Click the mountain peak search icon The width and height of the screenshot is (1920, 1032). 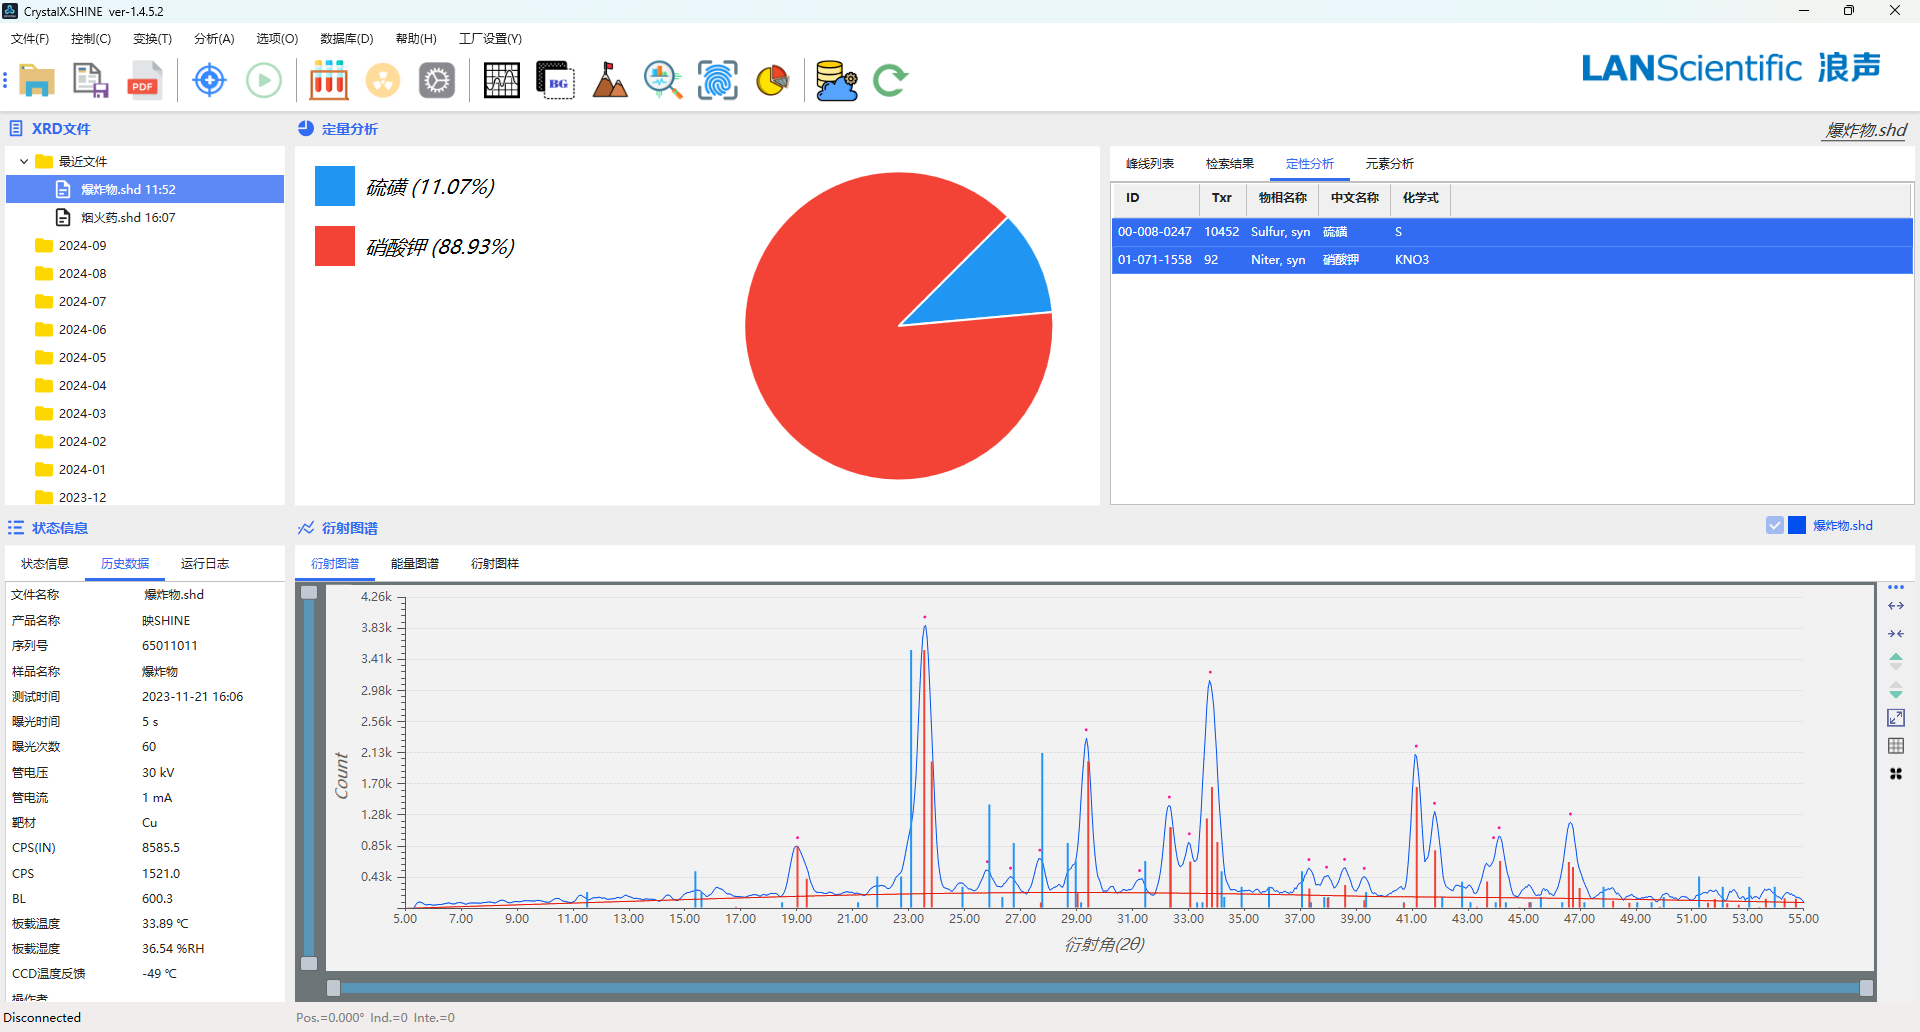pyautogui.click(x=609, y=81)
